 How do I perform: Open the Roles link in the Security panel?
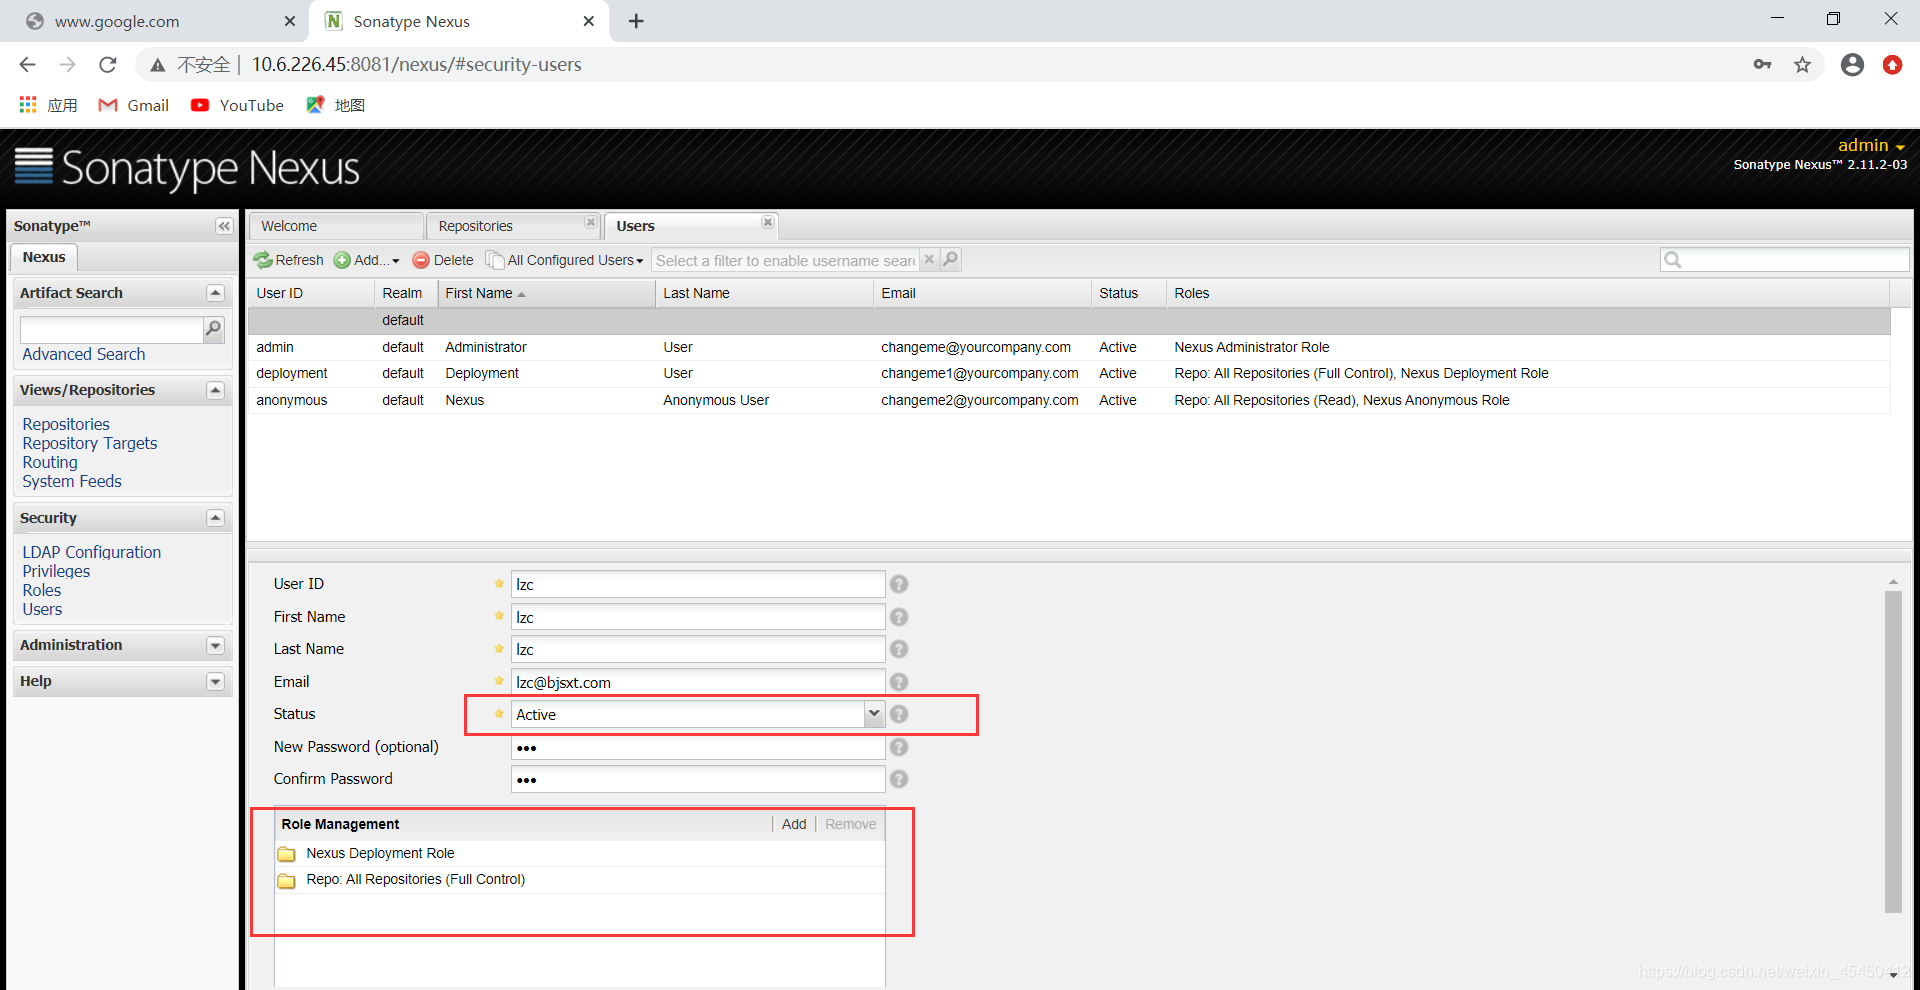click(42, 590)
